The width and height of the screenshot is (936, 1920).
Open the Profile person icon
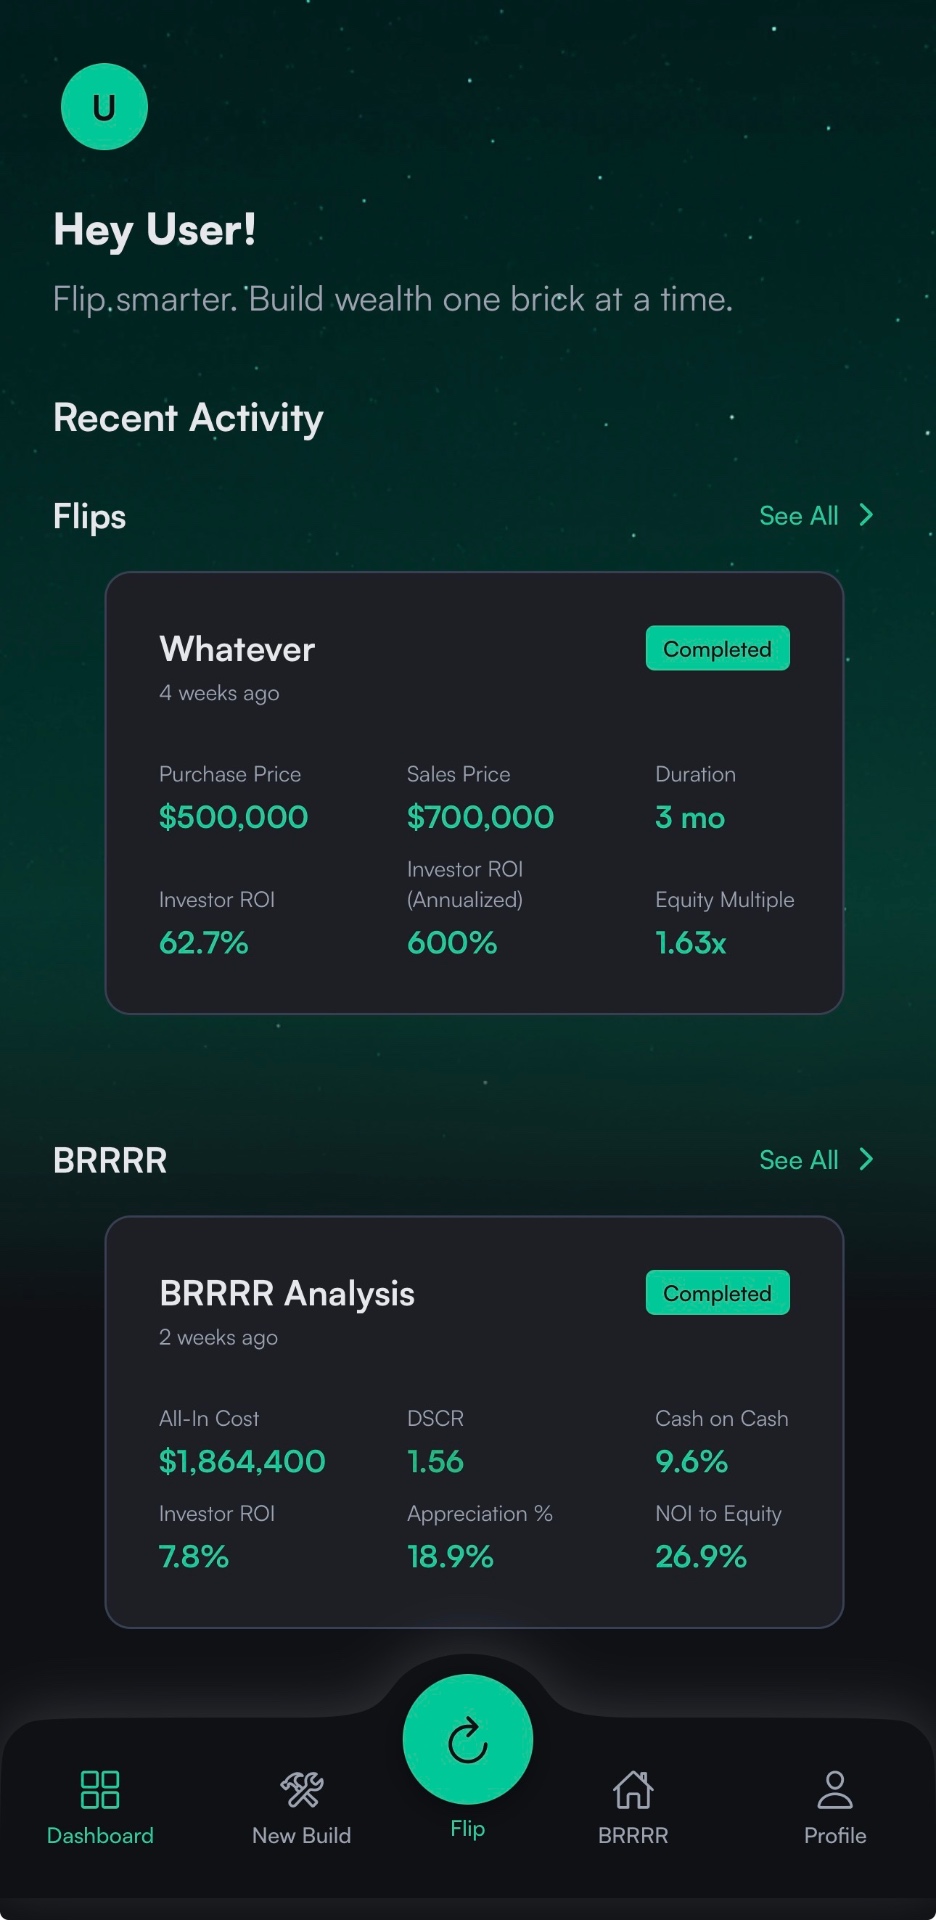[x=835, y=1789]
